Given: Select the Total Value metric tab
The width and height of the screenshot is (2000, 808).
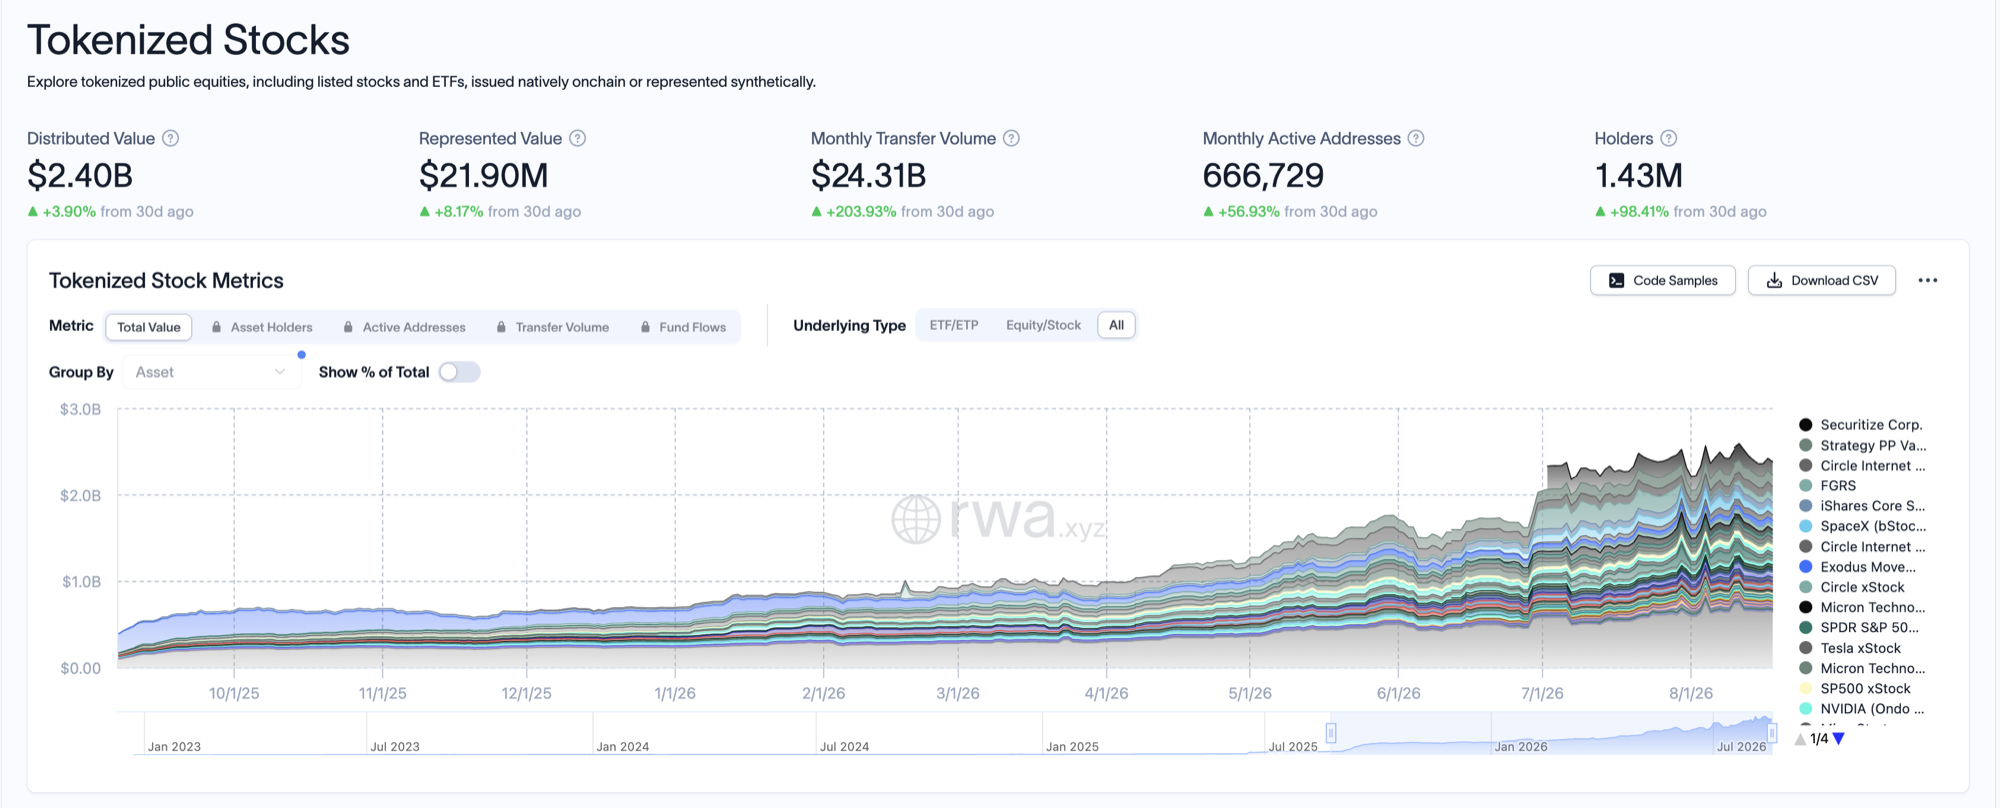Looking at the screenshot, I should coord(149,327).
